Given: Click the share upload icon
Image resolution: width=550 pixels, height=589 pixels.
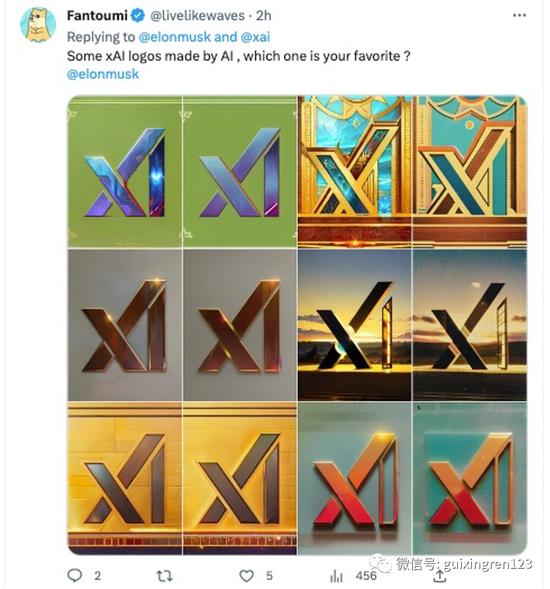Looking at the screenshot, I should click(439, 576).
